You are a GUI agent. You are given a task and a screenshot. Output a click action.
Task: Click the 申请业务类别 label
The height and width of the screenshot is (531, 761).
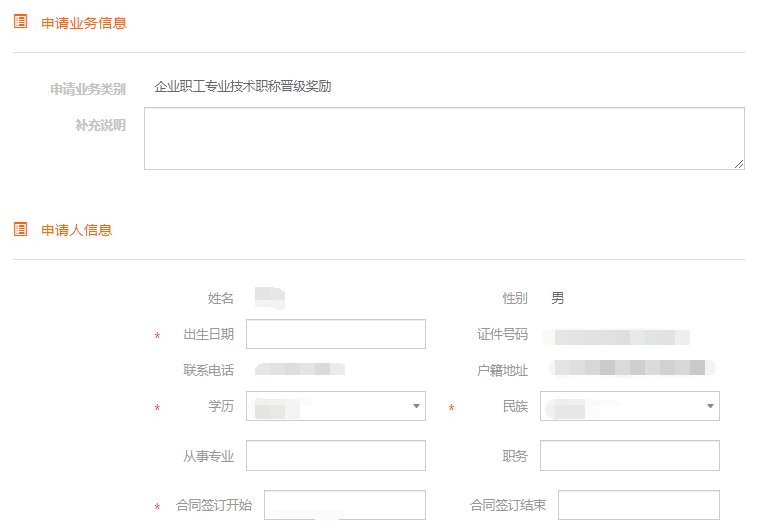(x=88, y=89)
